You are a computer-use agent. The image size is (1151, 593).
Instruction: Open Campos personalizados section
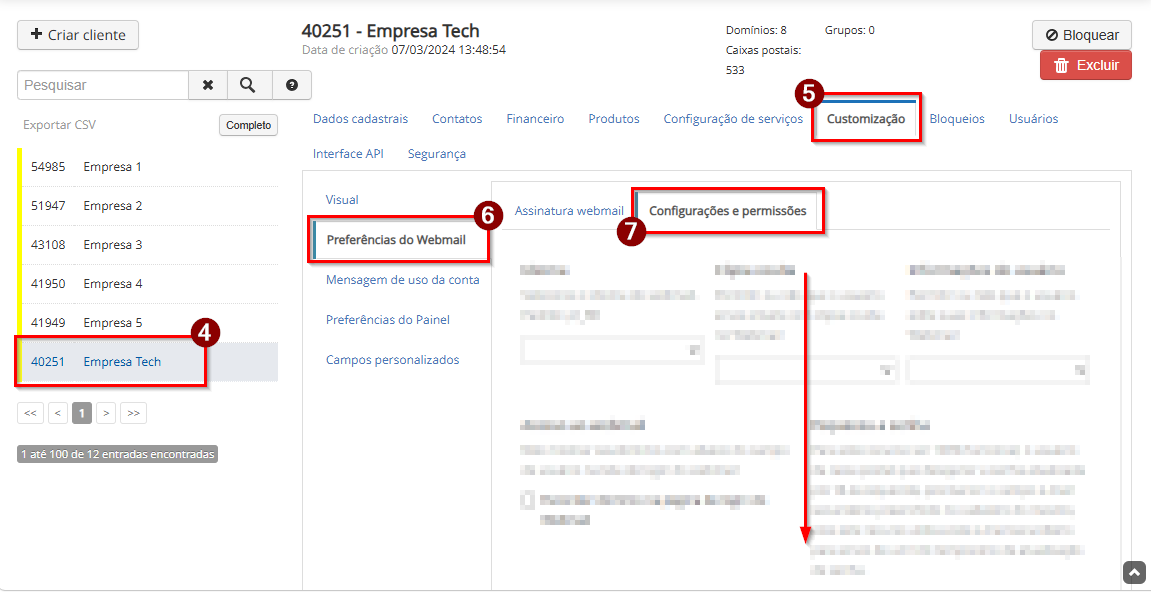(x=393, y=360)
